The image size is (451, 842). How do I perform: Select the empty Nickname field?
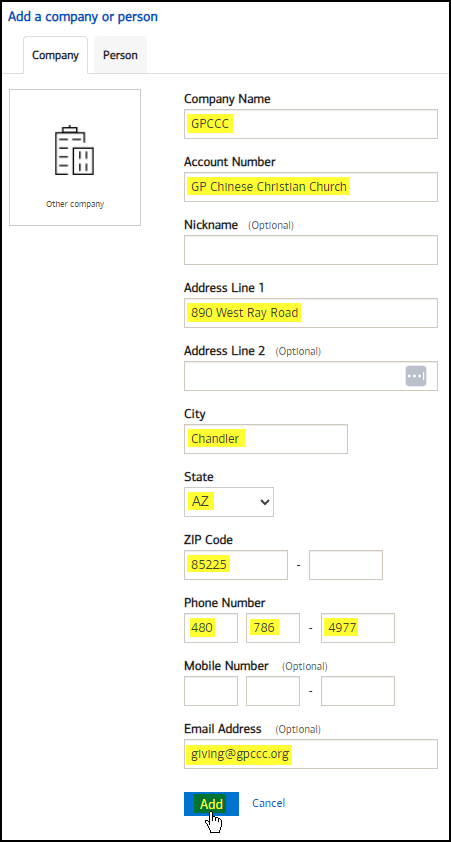pos(311,250)
